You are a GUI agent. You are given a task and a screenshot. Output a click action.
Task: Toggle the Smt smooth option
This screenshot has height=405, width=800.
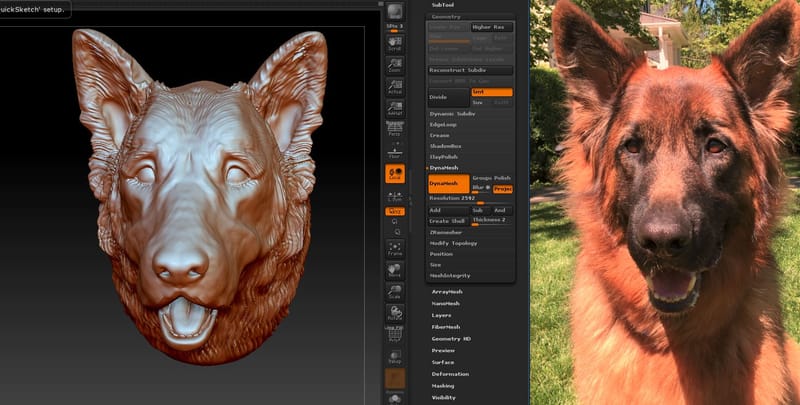[492, 92]
